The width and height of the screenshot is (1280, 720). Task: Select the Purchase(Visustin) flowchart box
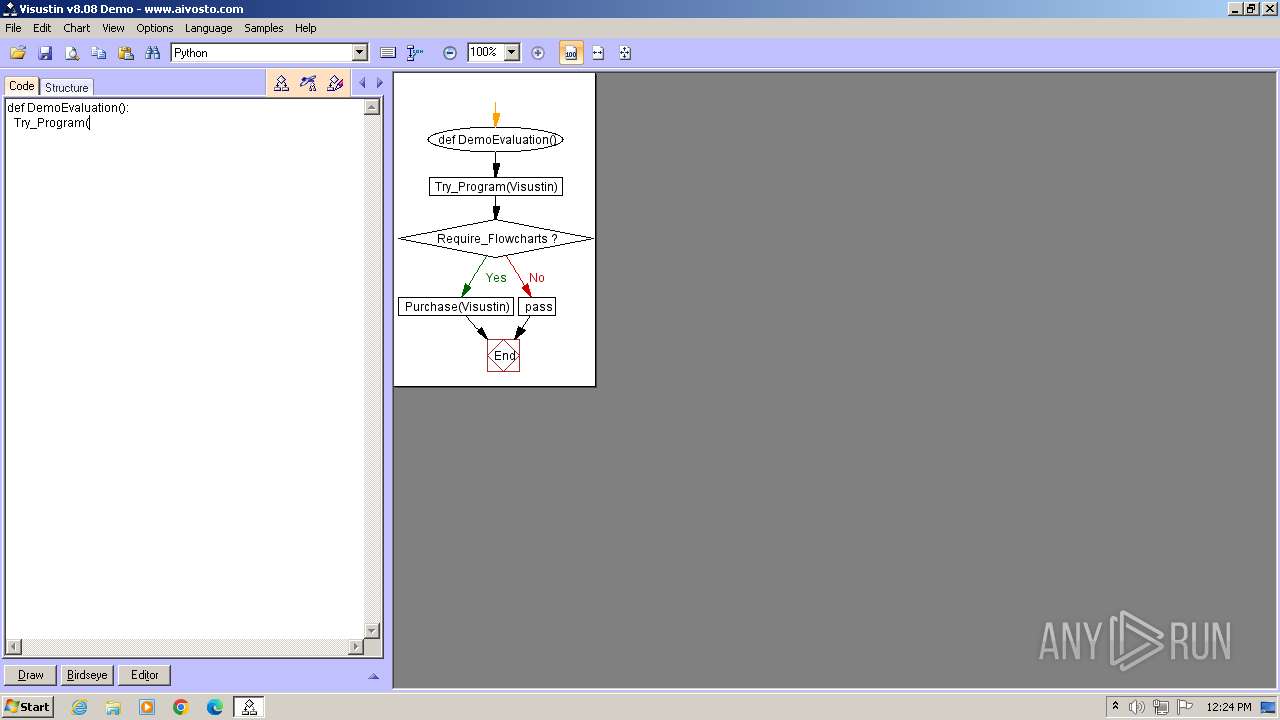point(457,307)
